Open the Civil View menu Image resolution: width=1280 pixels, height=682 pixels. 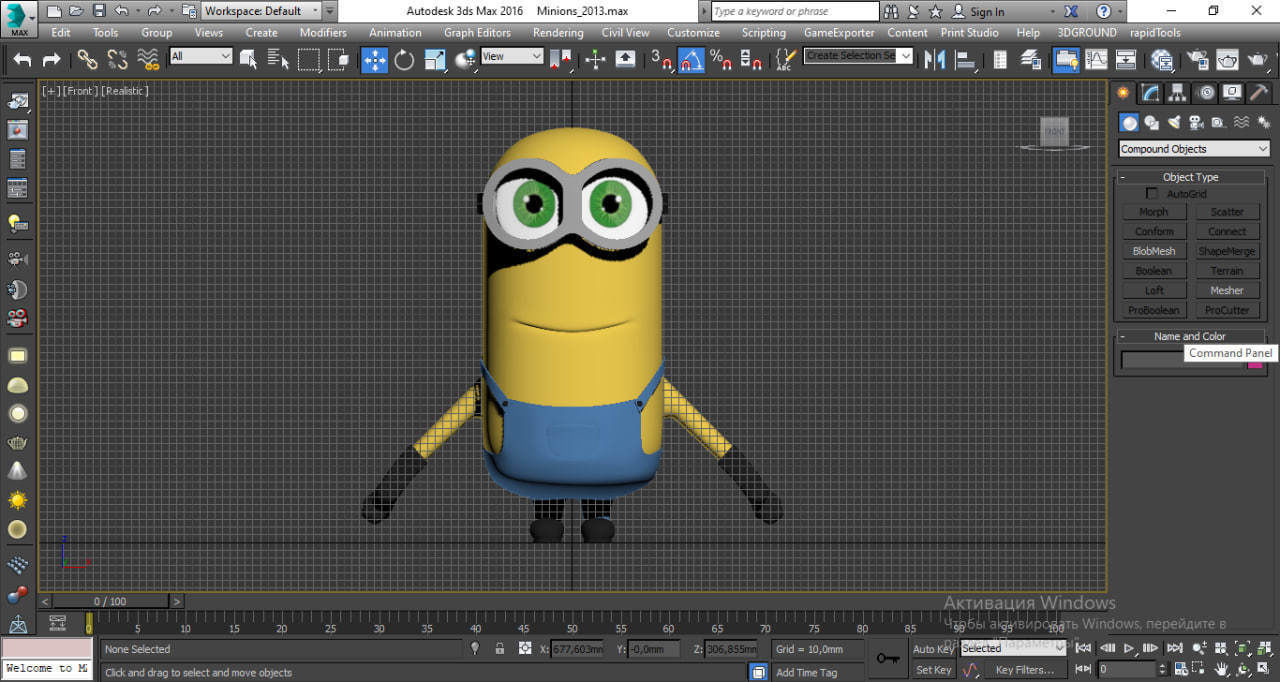click(x=625, y=32)
